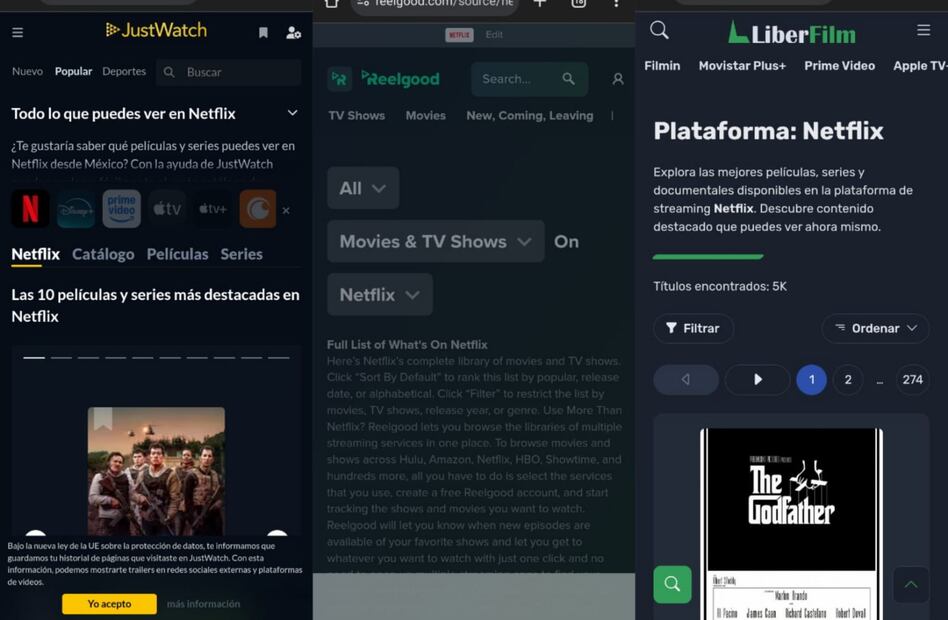Viewport: 948px width, 620px height.
Task: Toggle the Netflix provider filter in JustWatch
Action: pos(30,208)
